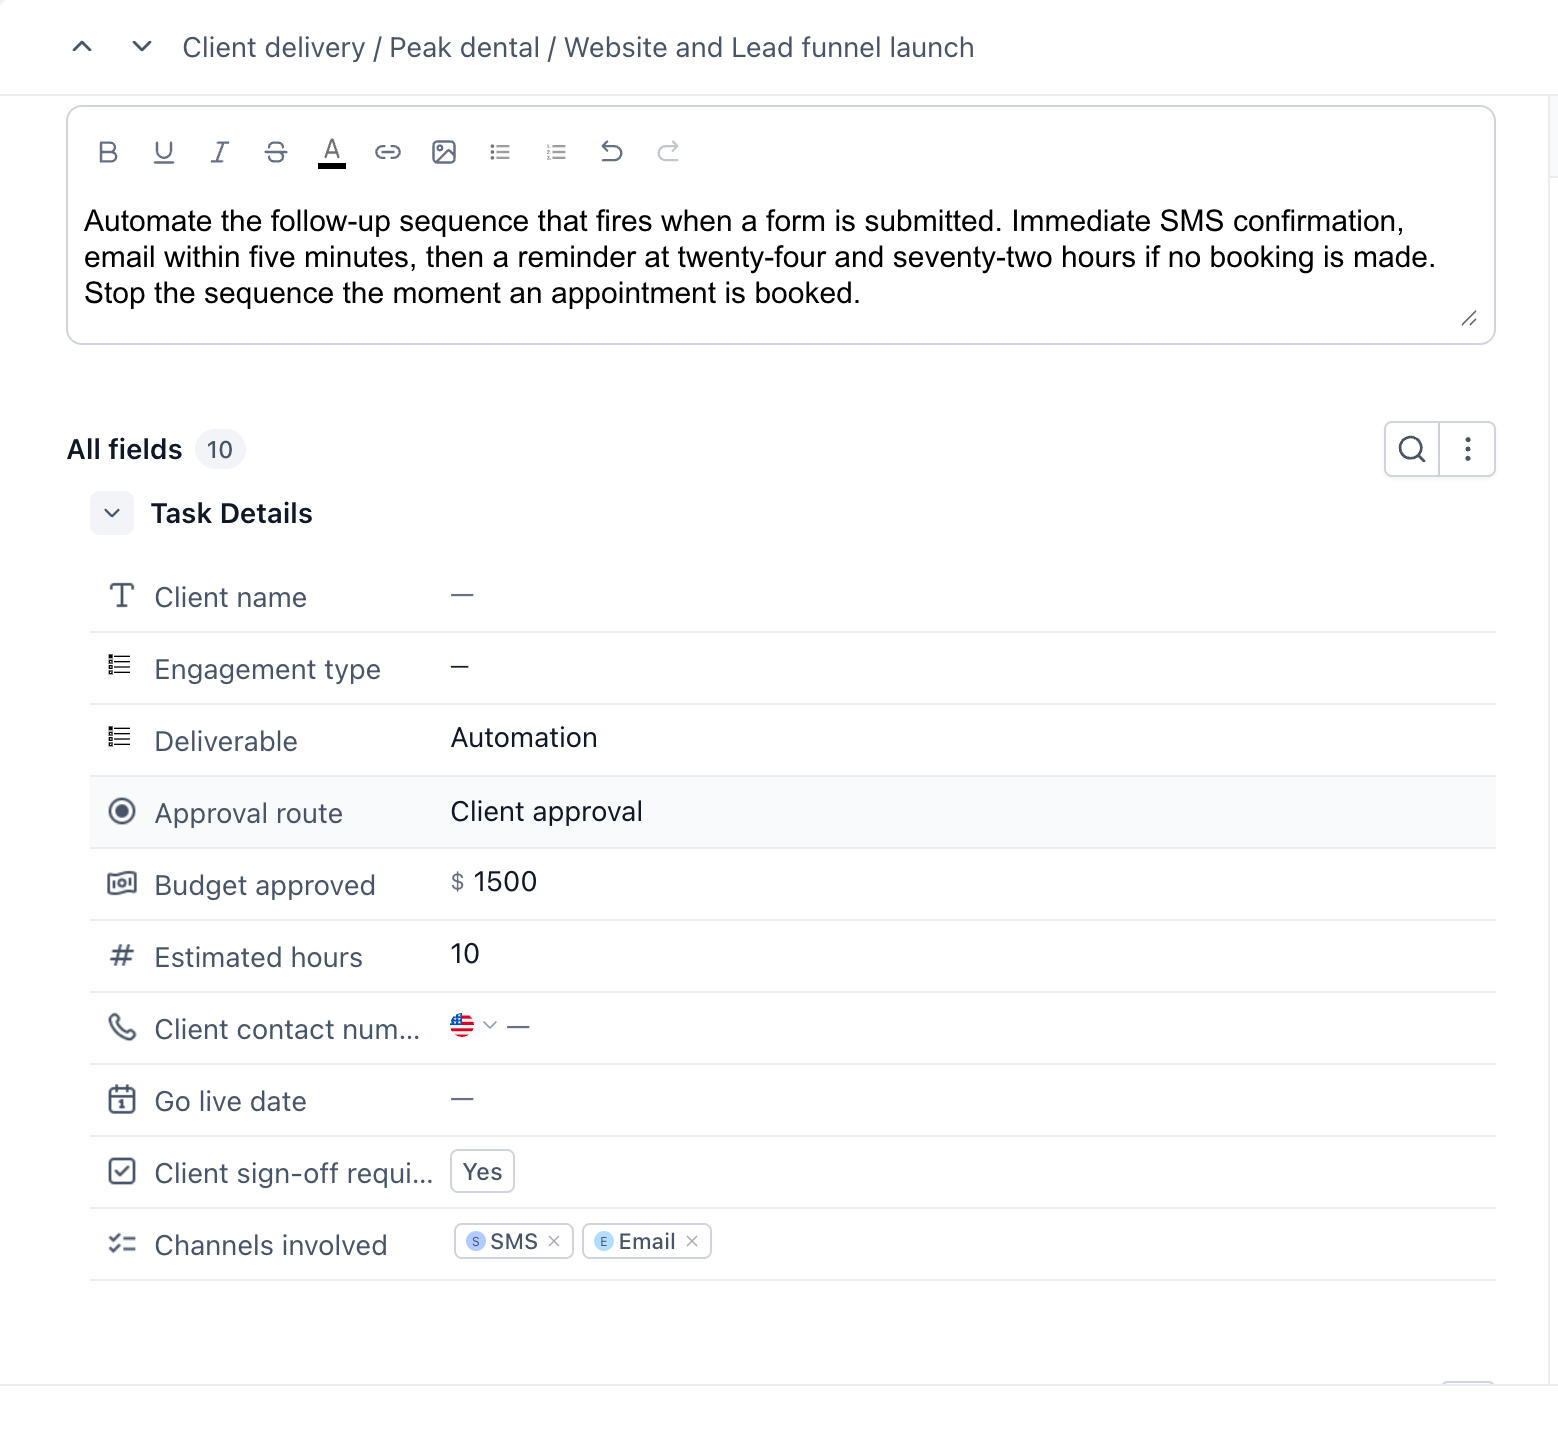Click the Go live date field
Image resolution: width=1558 pixels, height=1440 pixels.
[x=793, y=1100]
